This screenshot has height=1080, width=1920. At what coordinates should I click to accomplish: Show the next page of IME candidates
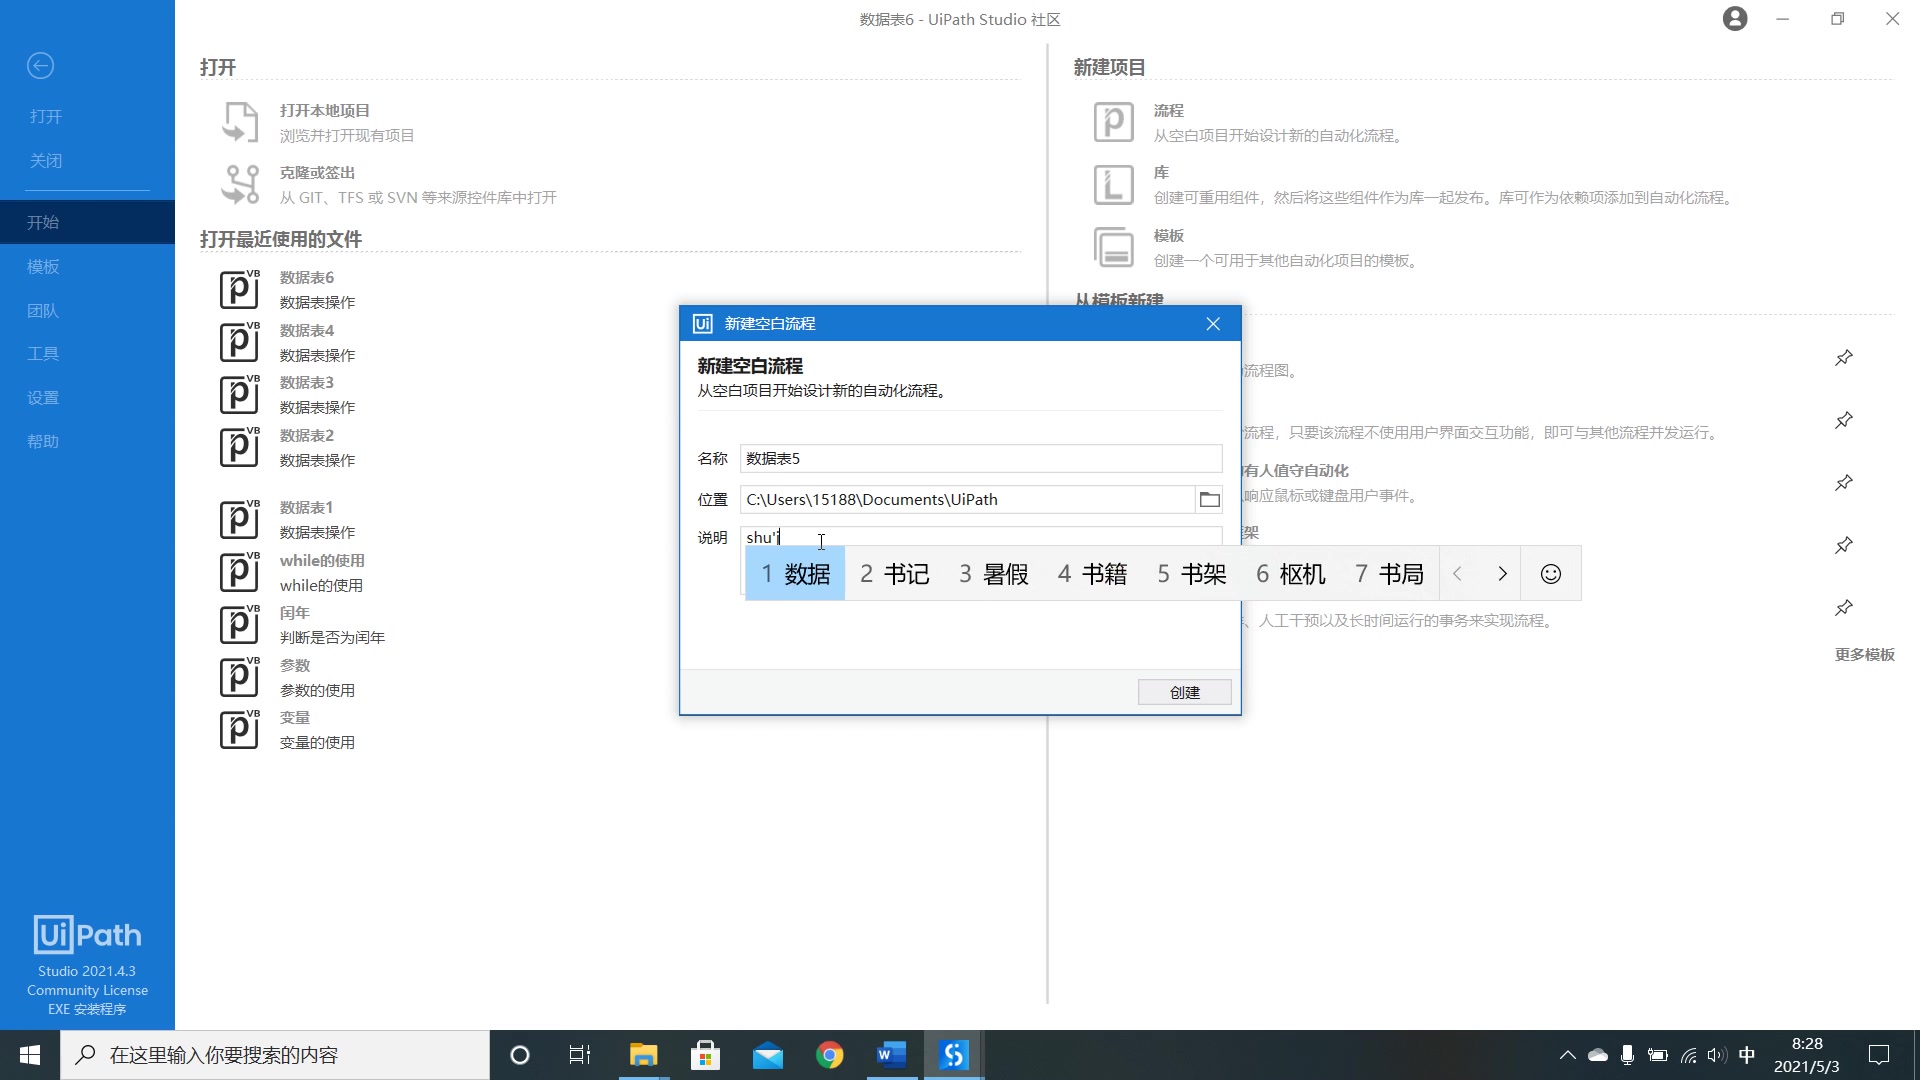tap(1503, 573)
